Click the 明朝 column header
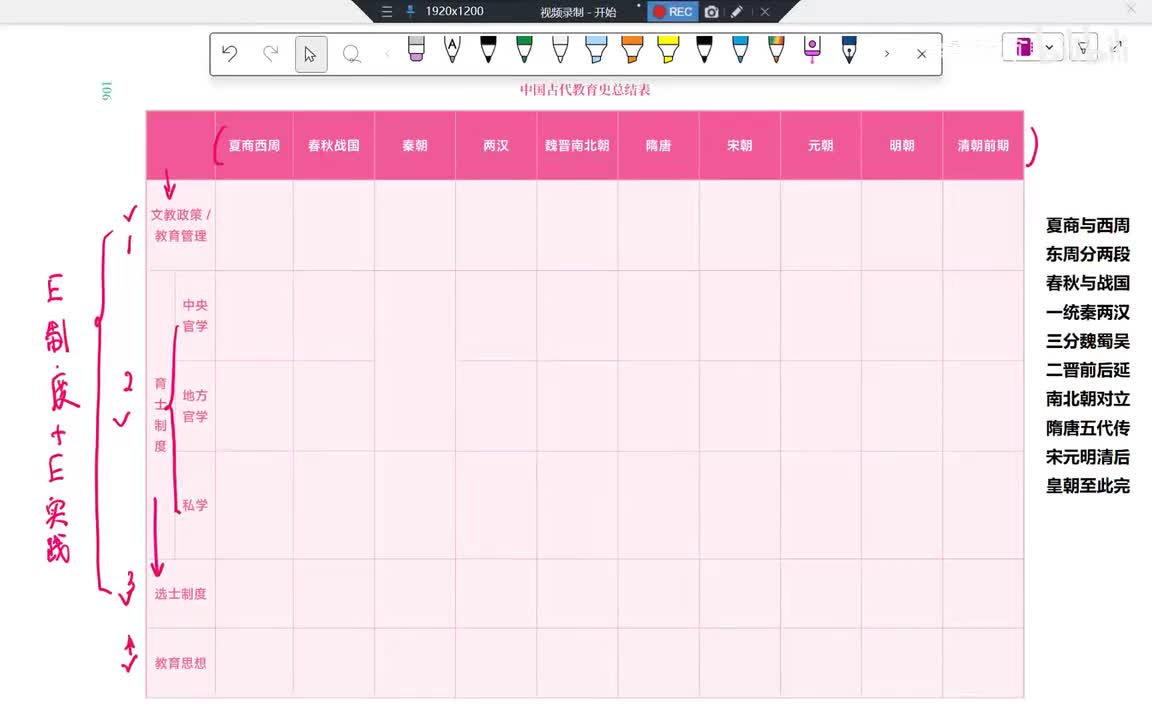Image resolution: width=1152 pixels, height=720 pixels. [902, 145]
